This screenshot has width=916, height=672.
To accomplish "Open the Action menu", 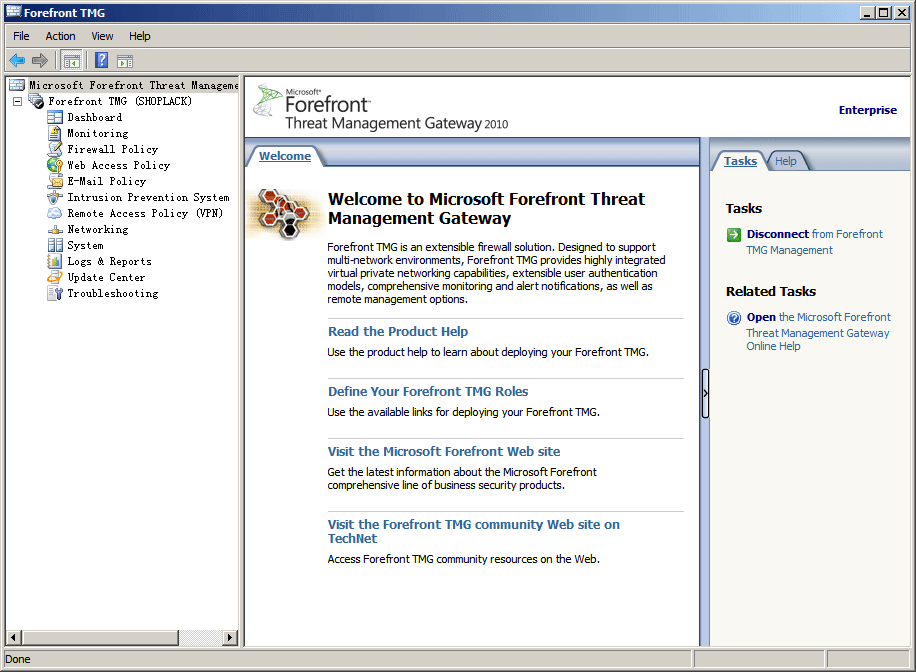I will (60, 36).
